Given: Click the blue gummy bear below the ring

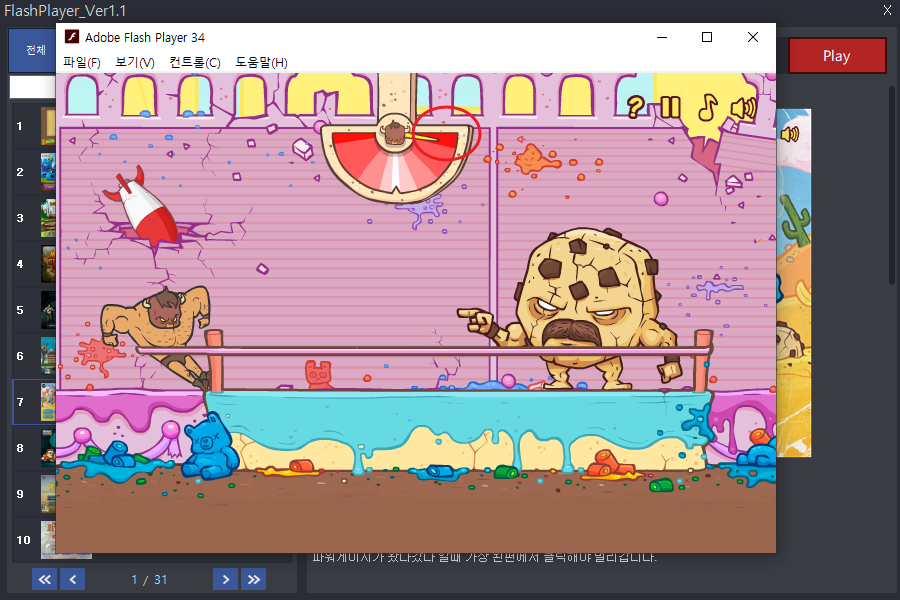Looking at the screenshot, I should tap(210, 447).
